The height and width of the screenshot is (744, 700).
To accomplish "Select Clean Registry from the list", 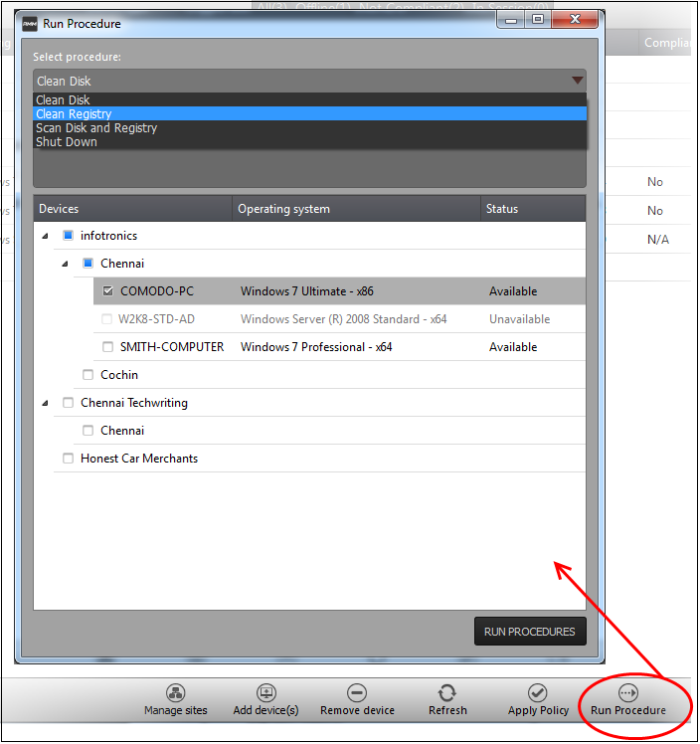I will point(310,114).
